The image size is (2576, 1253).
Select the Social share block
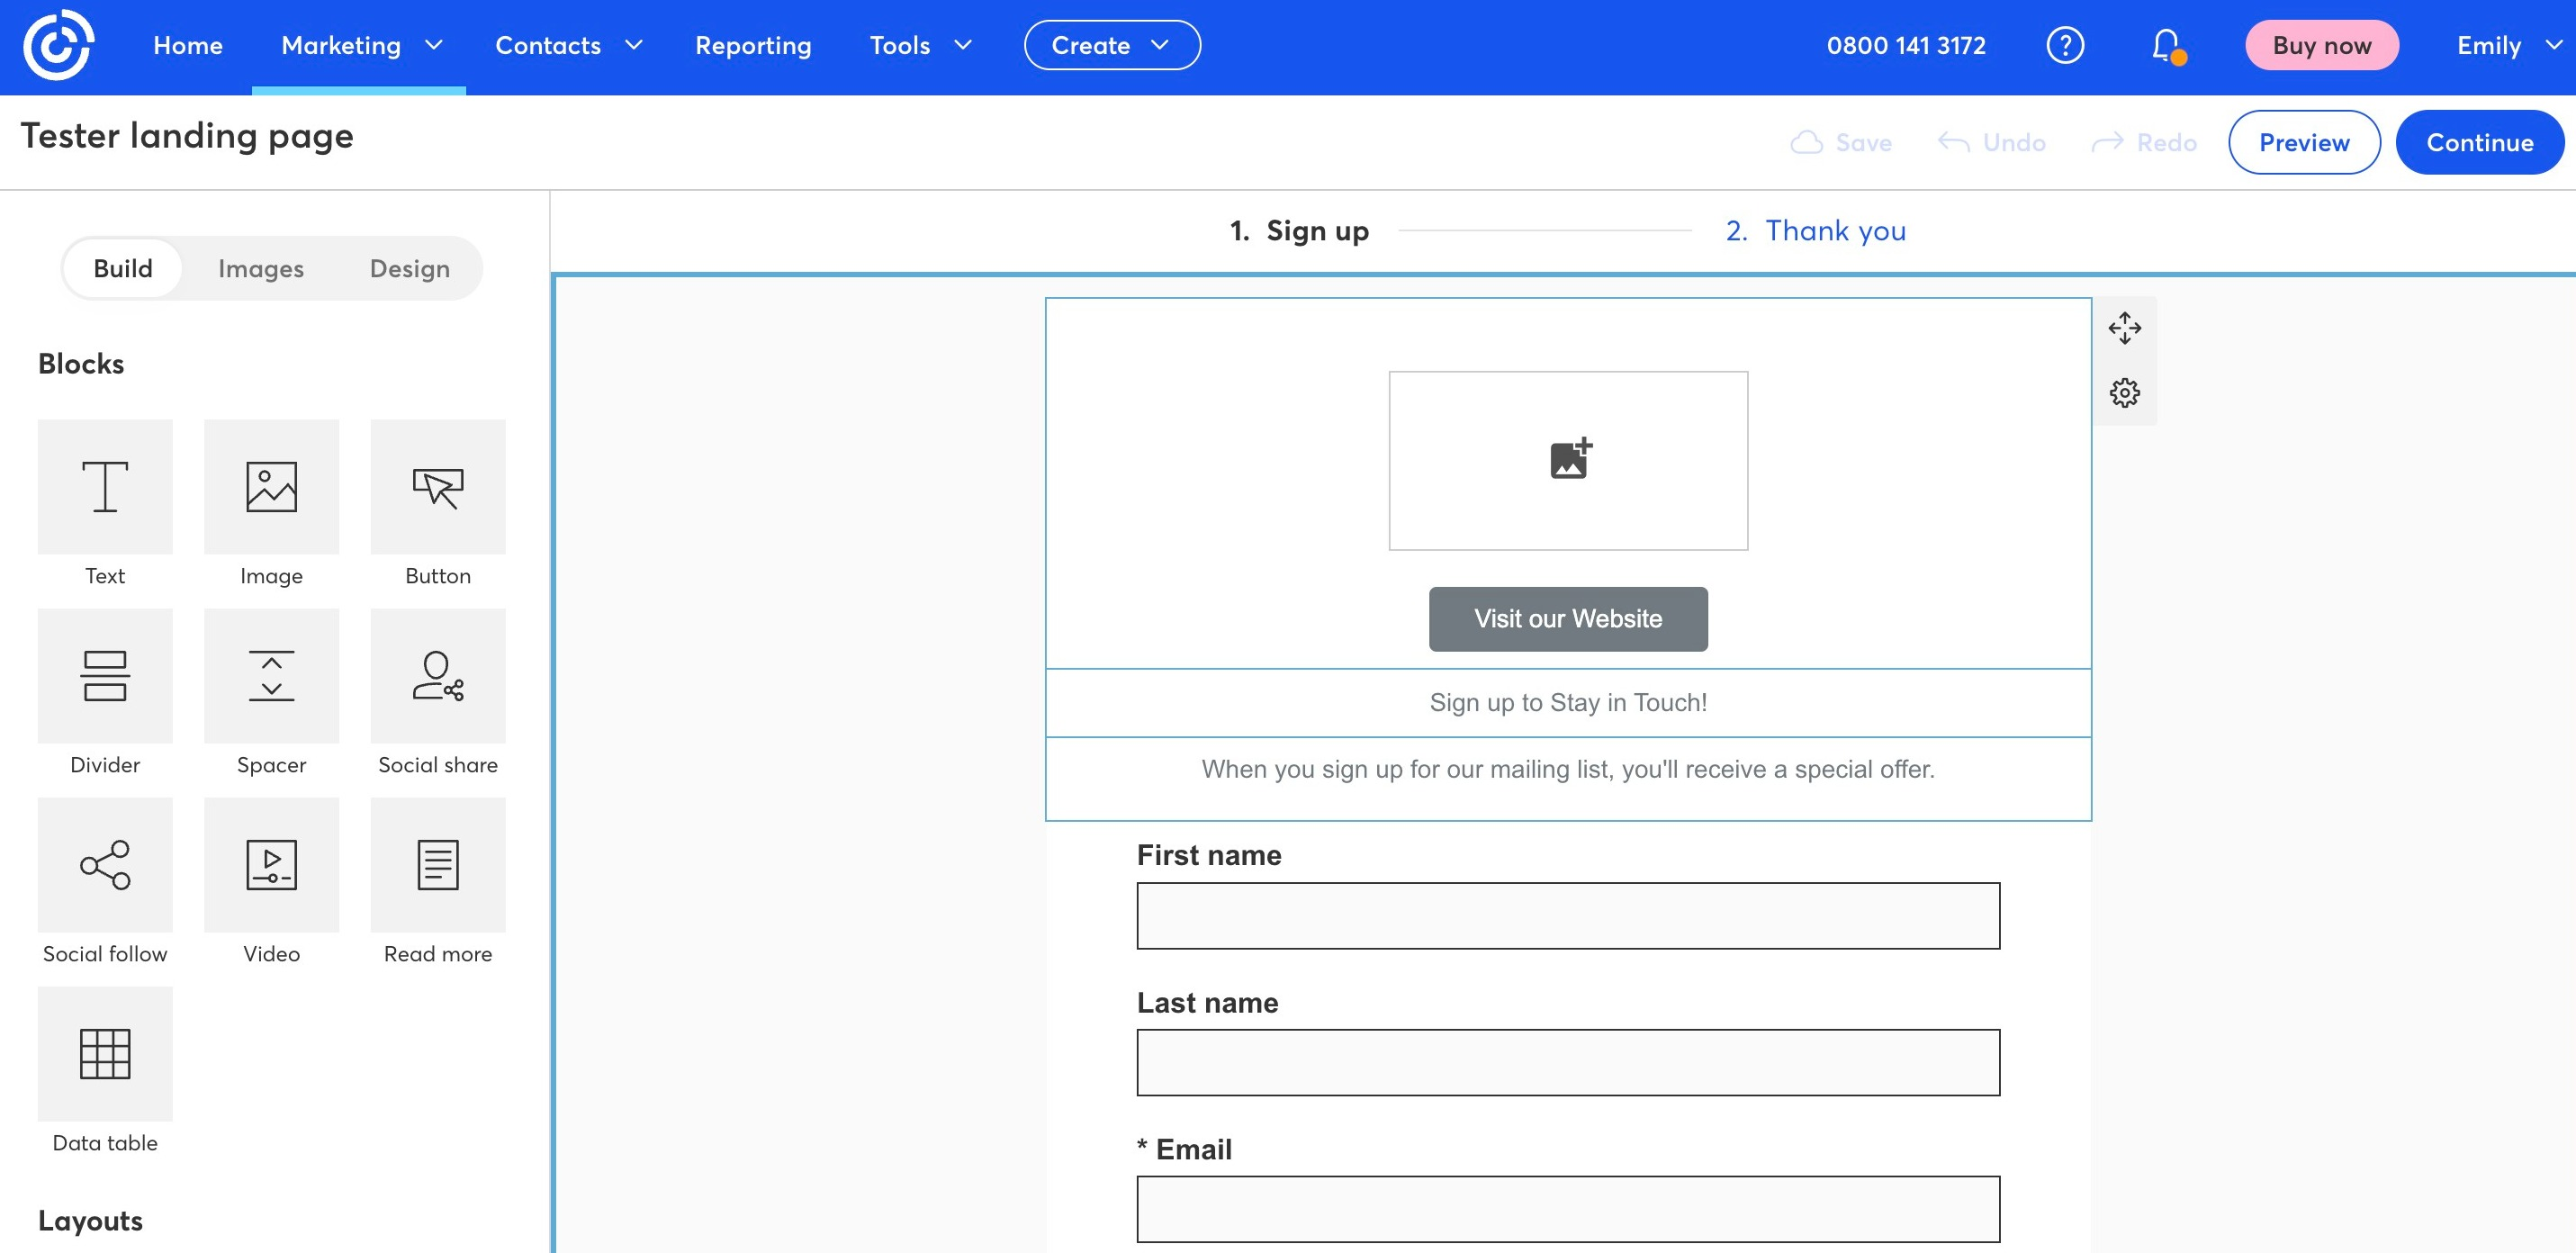(437, 675)
